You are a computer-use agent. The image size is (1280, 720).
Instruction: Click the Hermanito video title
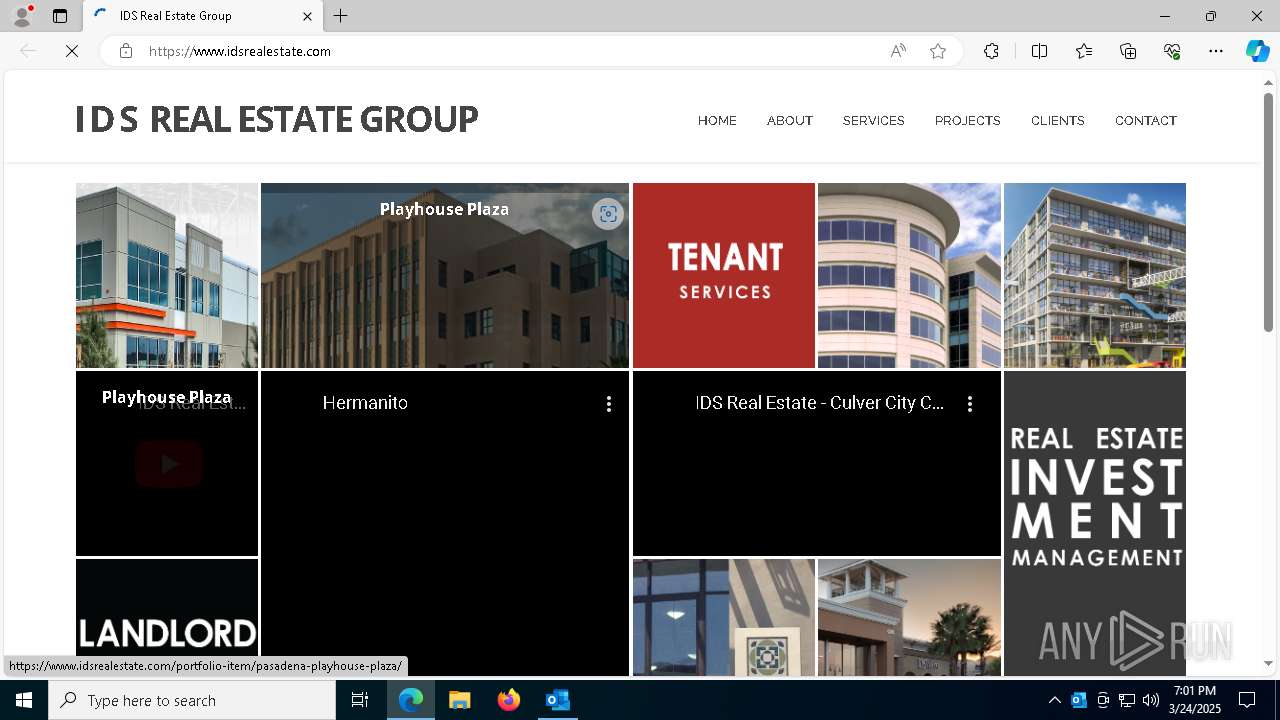click(x=365, y=403)
